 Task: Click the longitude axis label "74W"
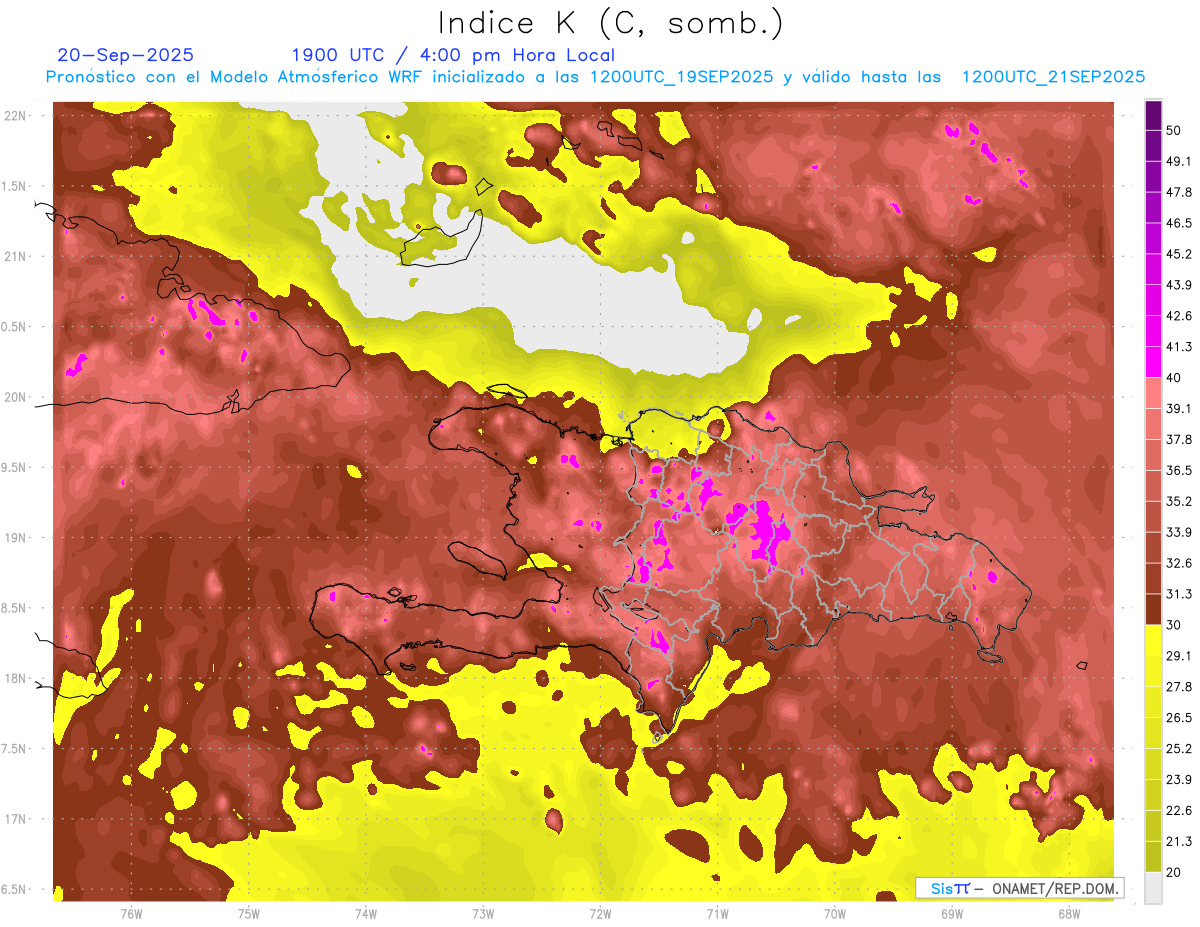click(366, 914)
